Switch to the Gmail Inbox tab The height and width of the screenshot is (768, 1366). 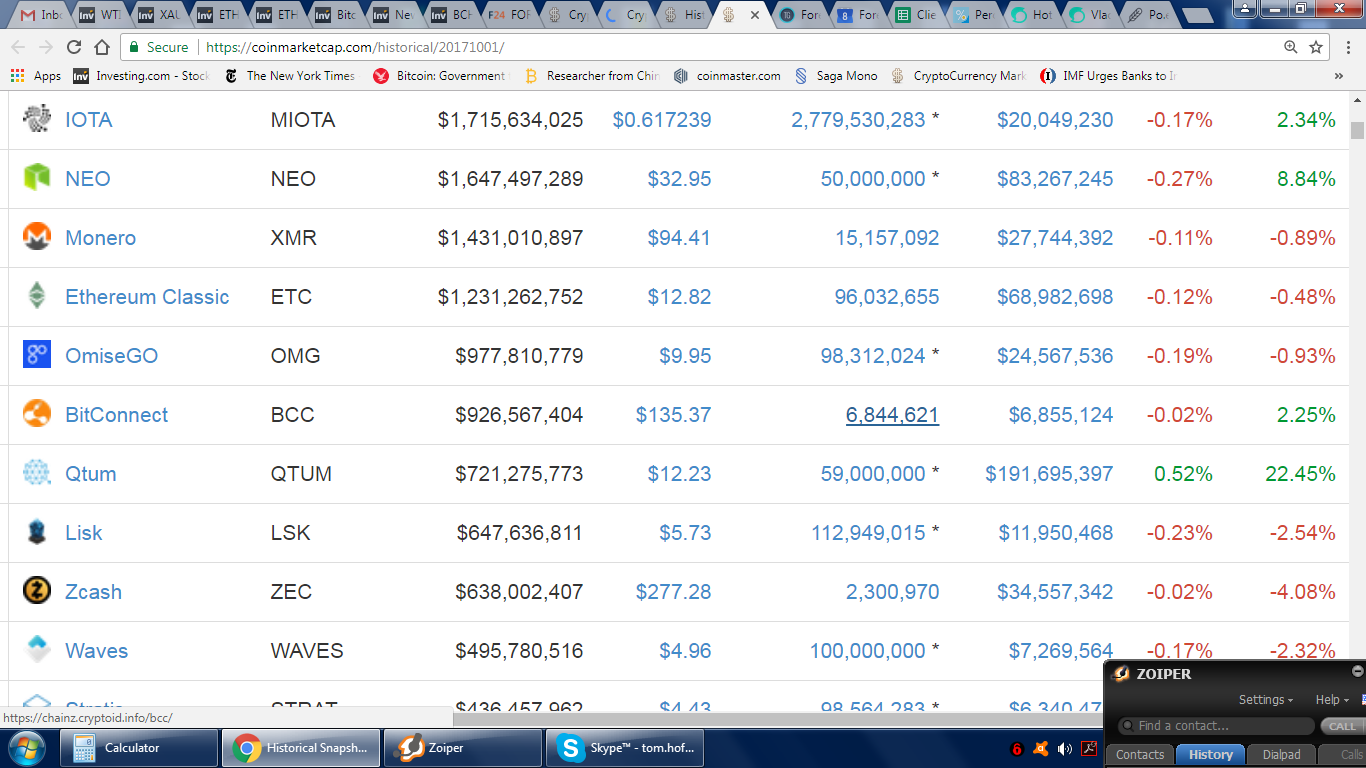pyautogui.click(x=43, y=15)
